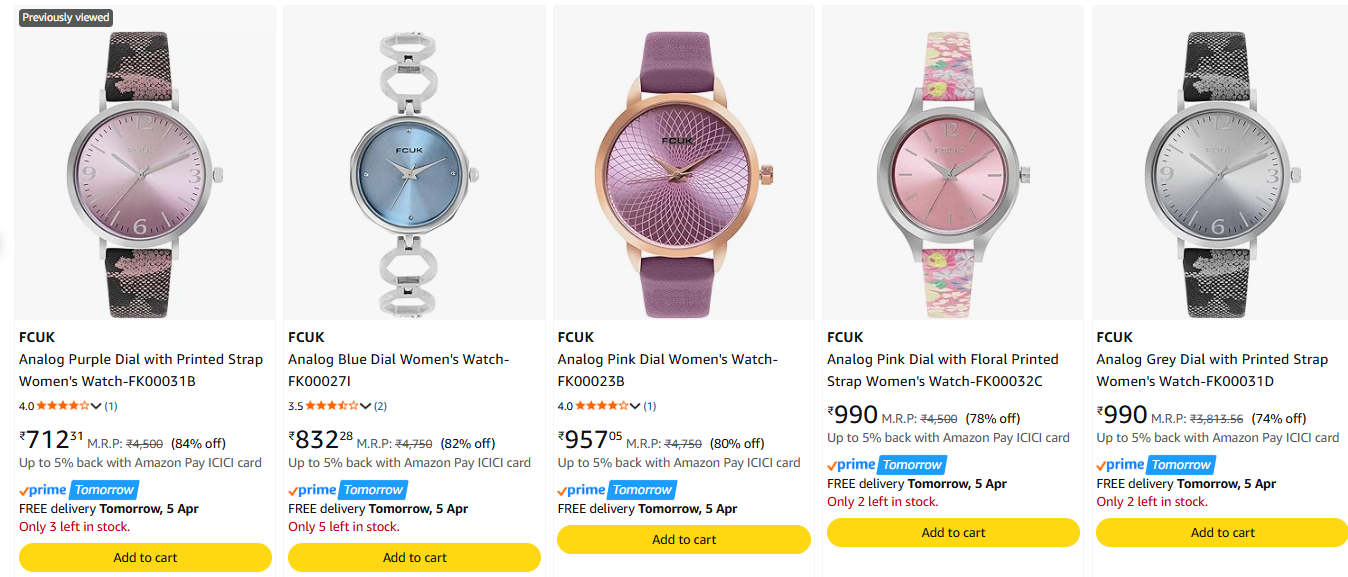Open Analog Grey Dial Printed Strap title link
This screenshot has width=1348, height=577.
pos(1211,370)
